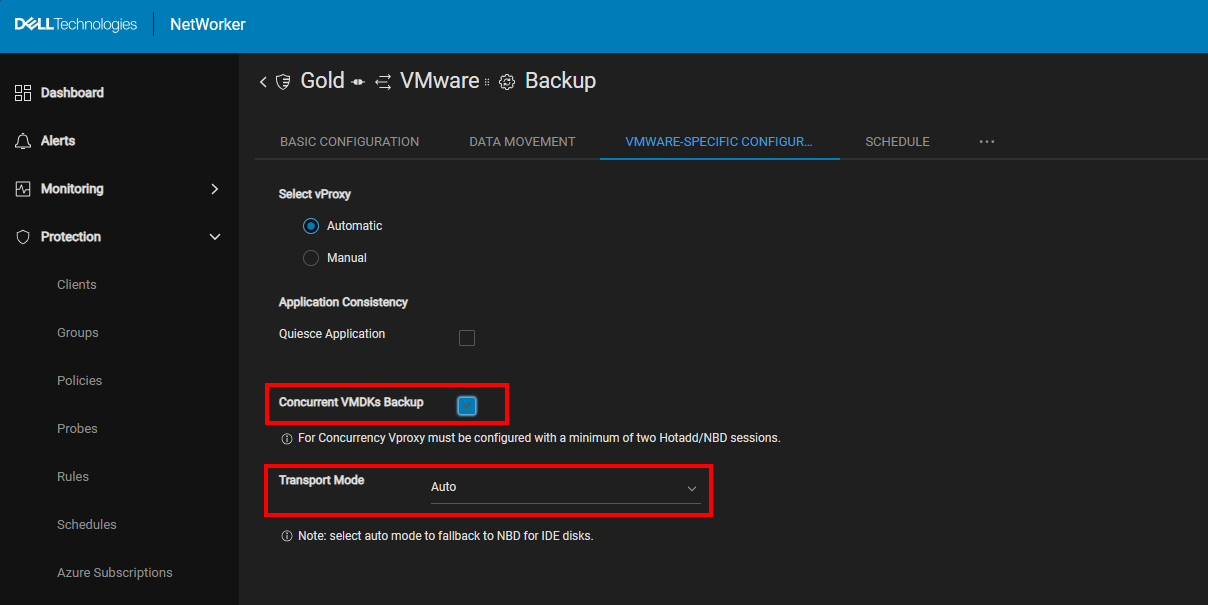Open Rules under Protection
This screenshot has width=1208, height=605.
click(73, 477)
